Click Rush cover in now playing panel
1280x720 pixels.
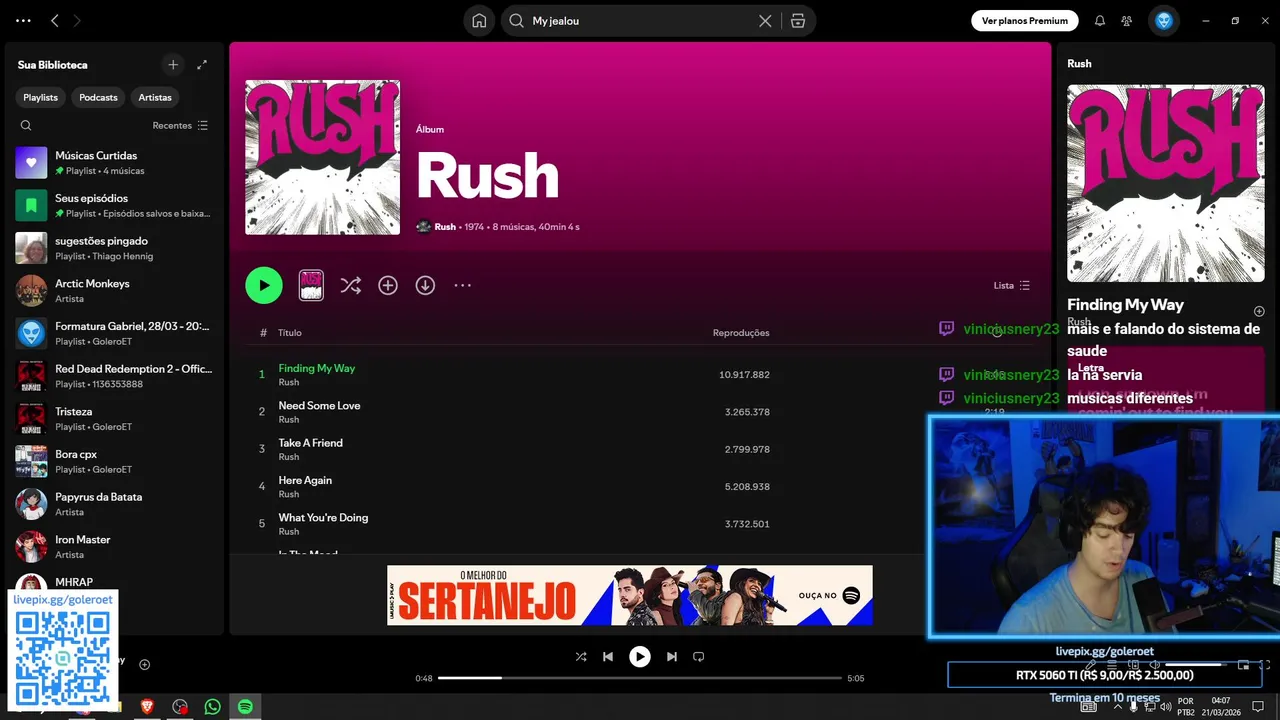pos(1165,183)
